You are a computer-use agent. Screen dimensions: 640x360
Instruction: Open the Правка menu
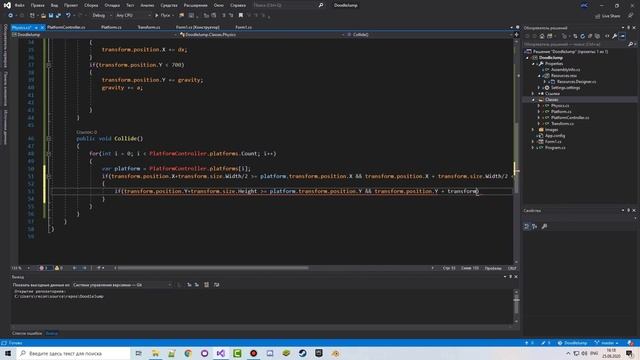click(x=38, y=5)
